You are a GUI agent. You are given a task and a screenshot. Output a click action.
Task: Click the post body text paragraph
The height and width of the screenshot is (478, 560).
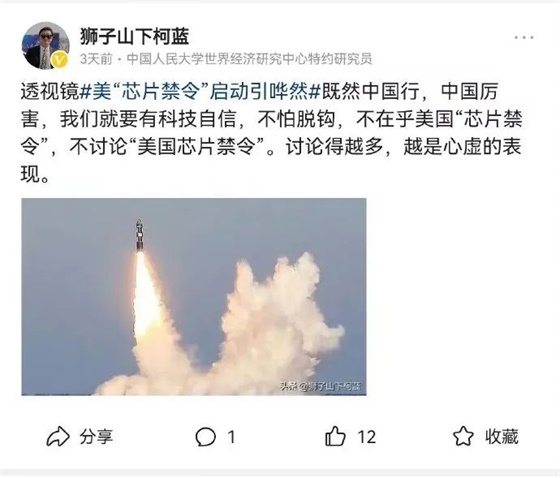271,133
